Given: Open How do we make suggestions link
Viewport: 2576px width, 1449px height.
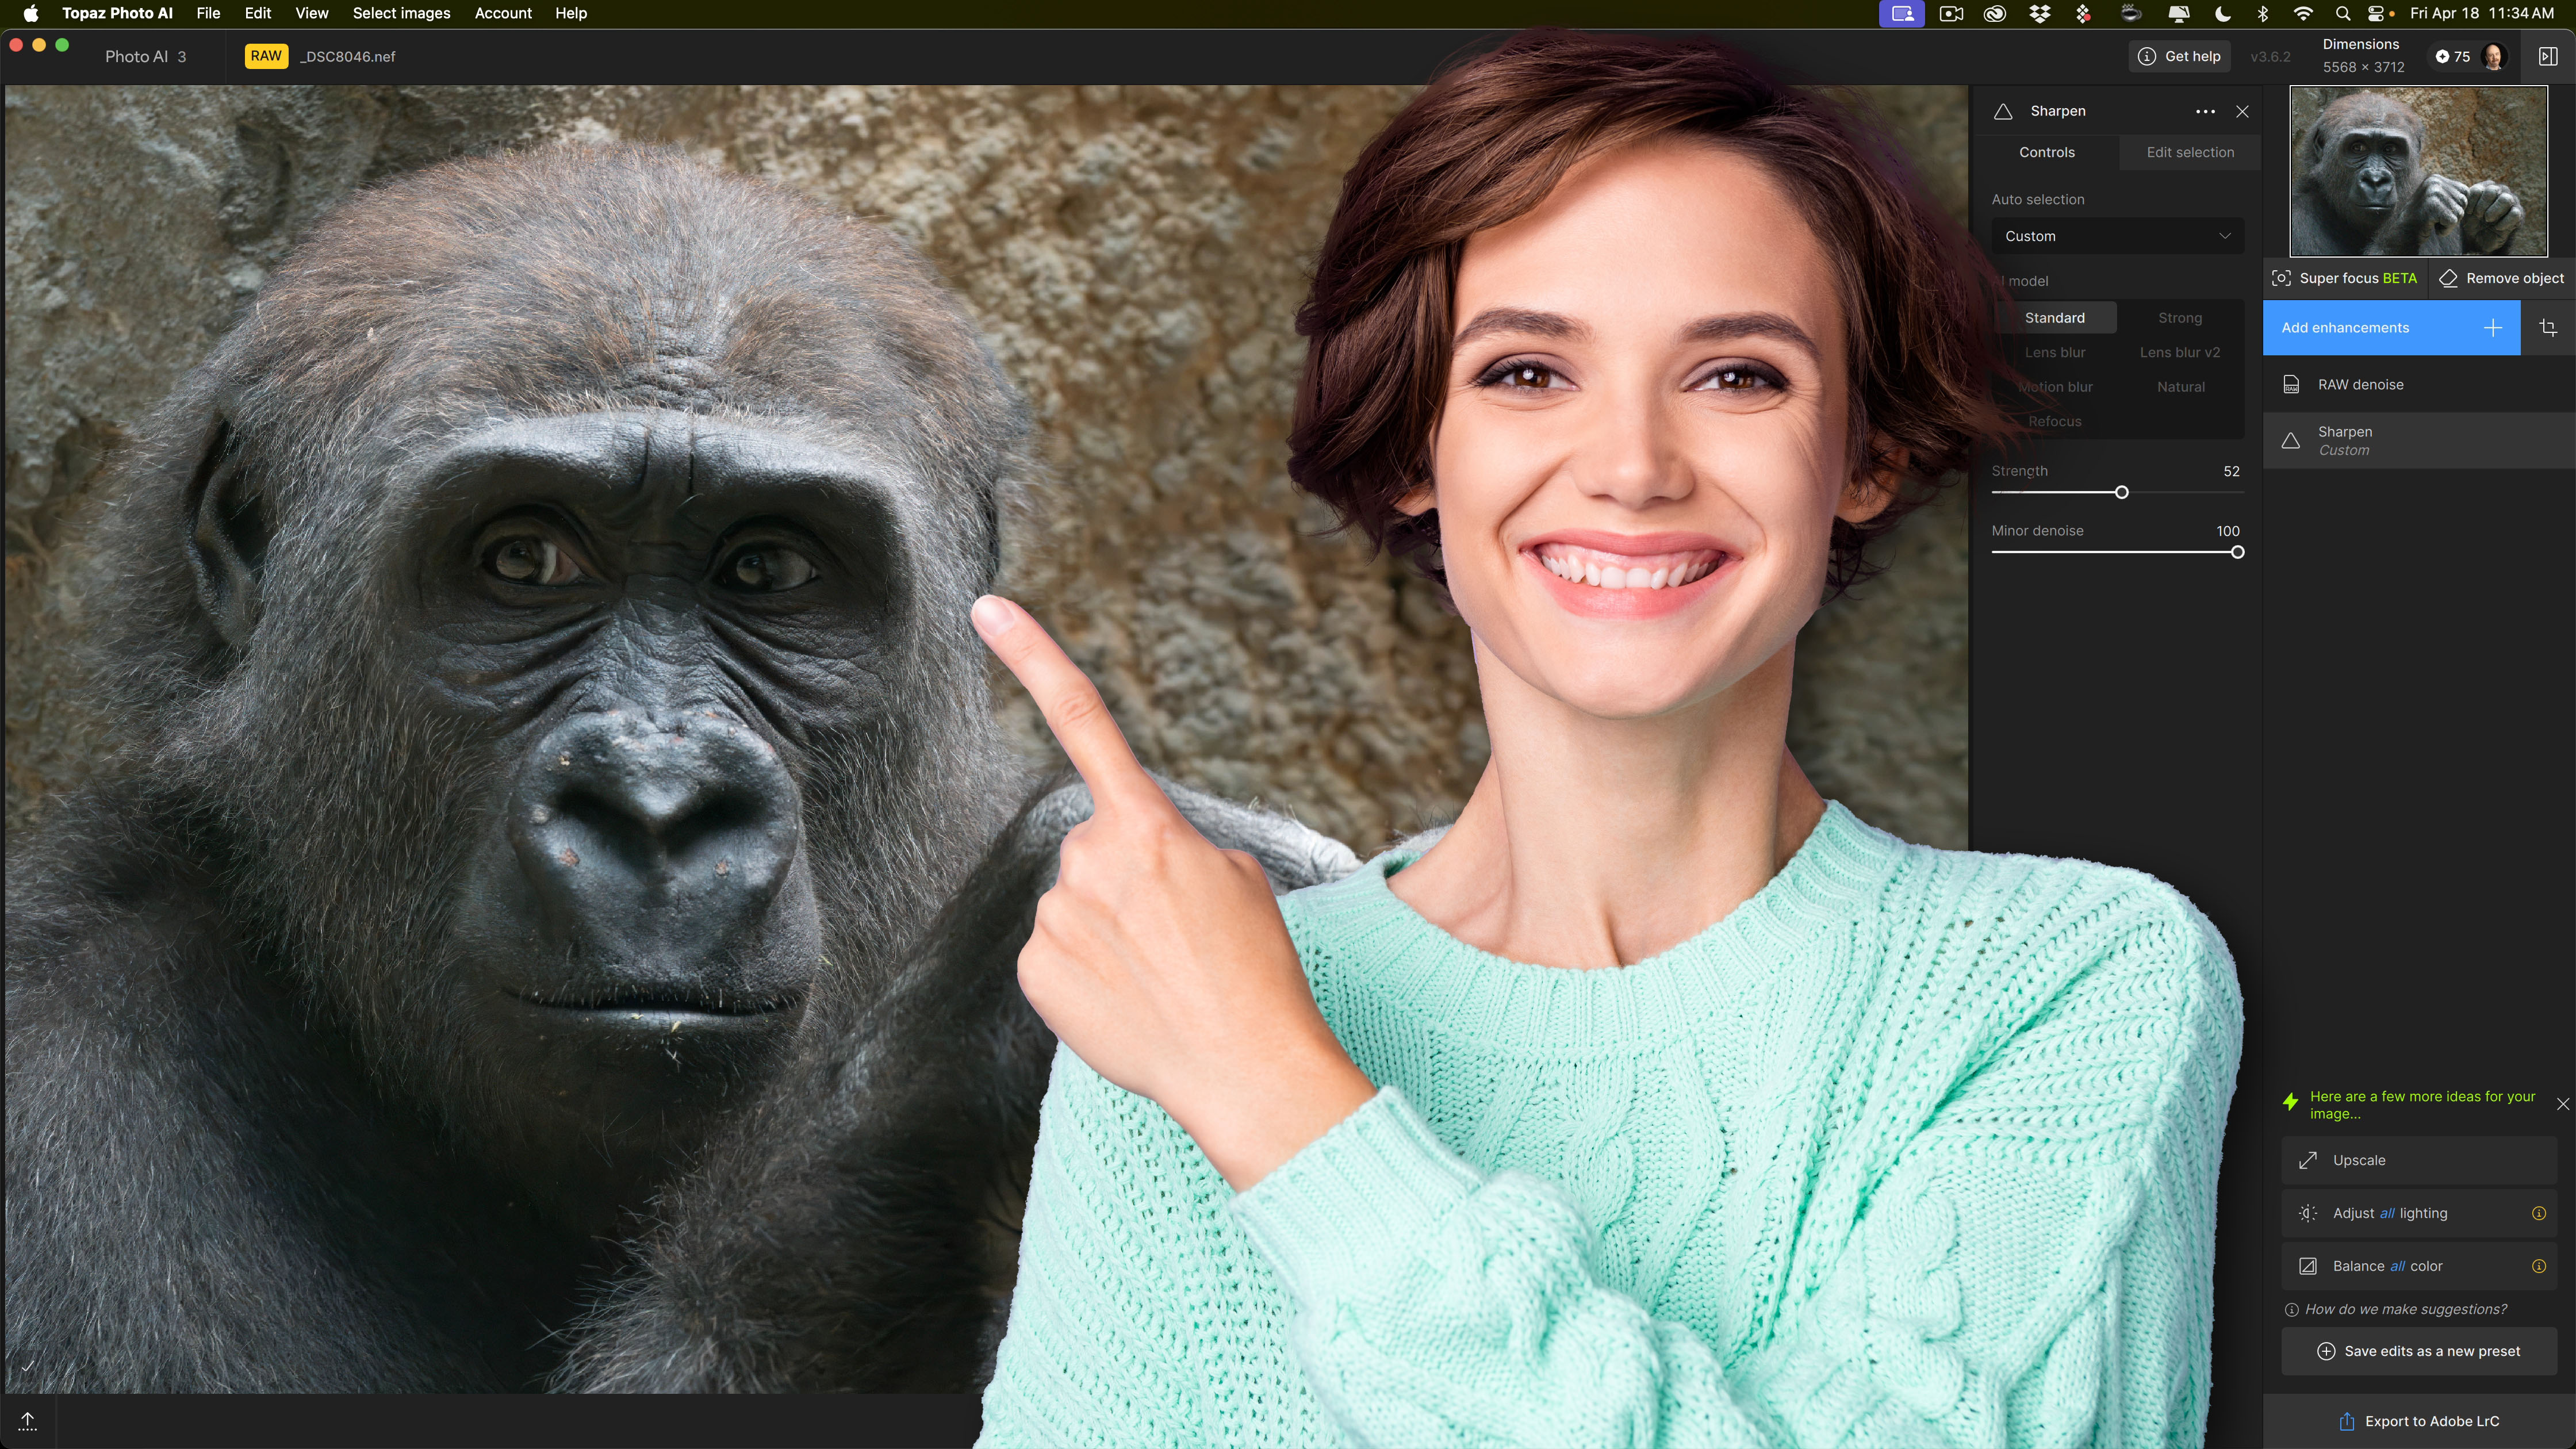Looking at the screenshot, I should coord(2396,1309).
